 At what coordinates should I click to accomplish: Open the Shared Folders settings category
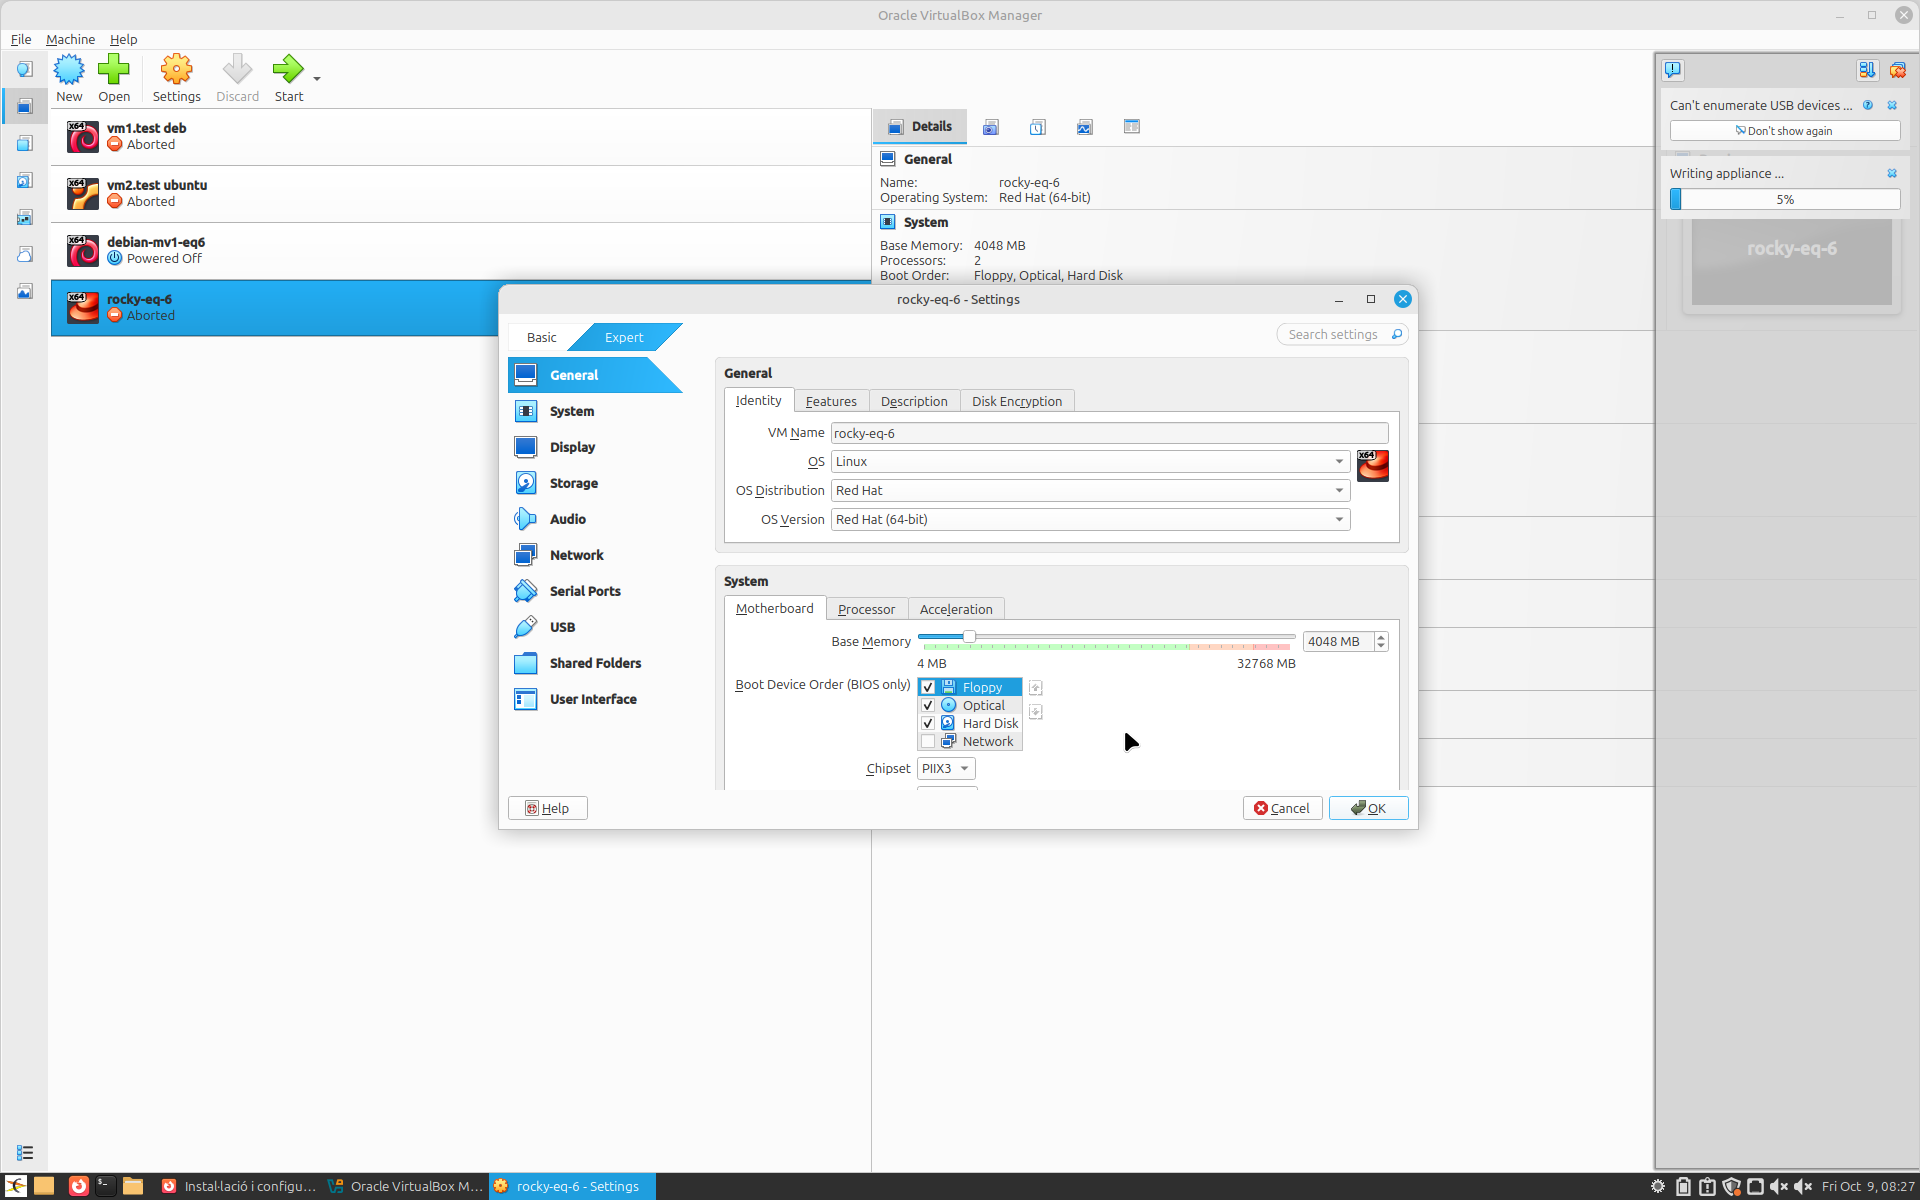595,663
